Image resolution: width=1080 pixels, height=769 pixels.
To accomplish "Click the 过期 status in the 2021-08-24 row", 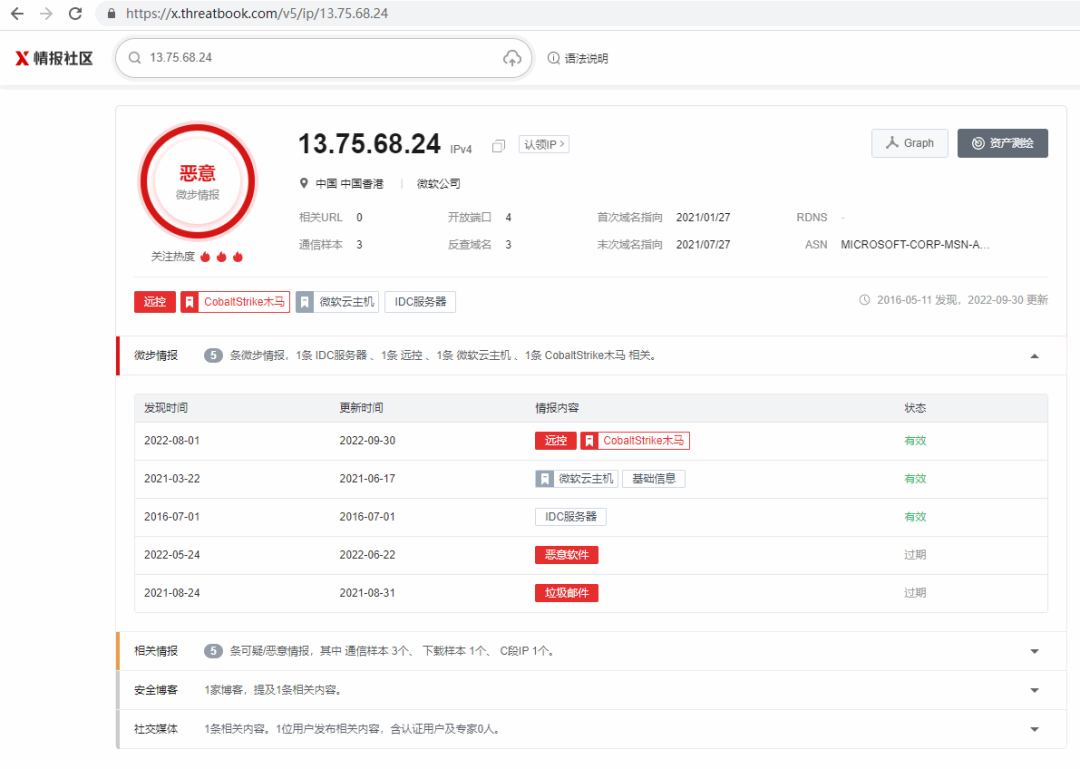I will point(915,593).
